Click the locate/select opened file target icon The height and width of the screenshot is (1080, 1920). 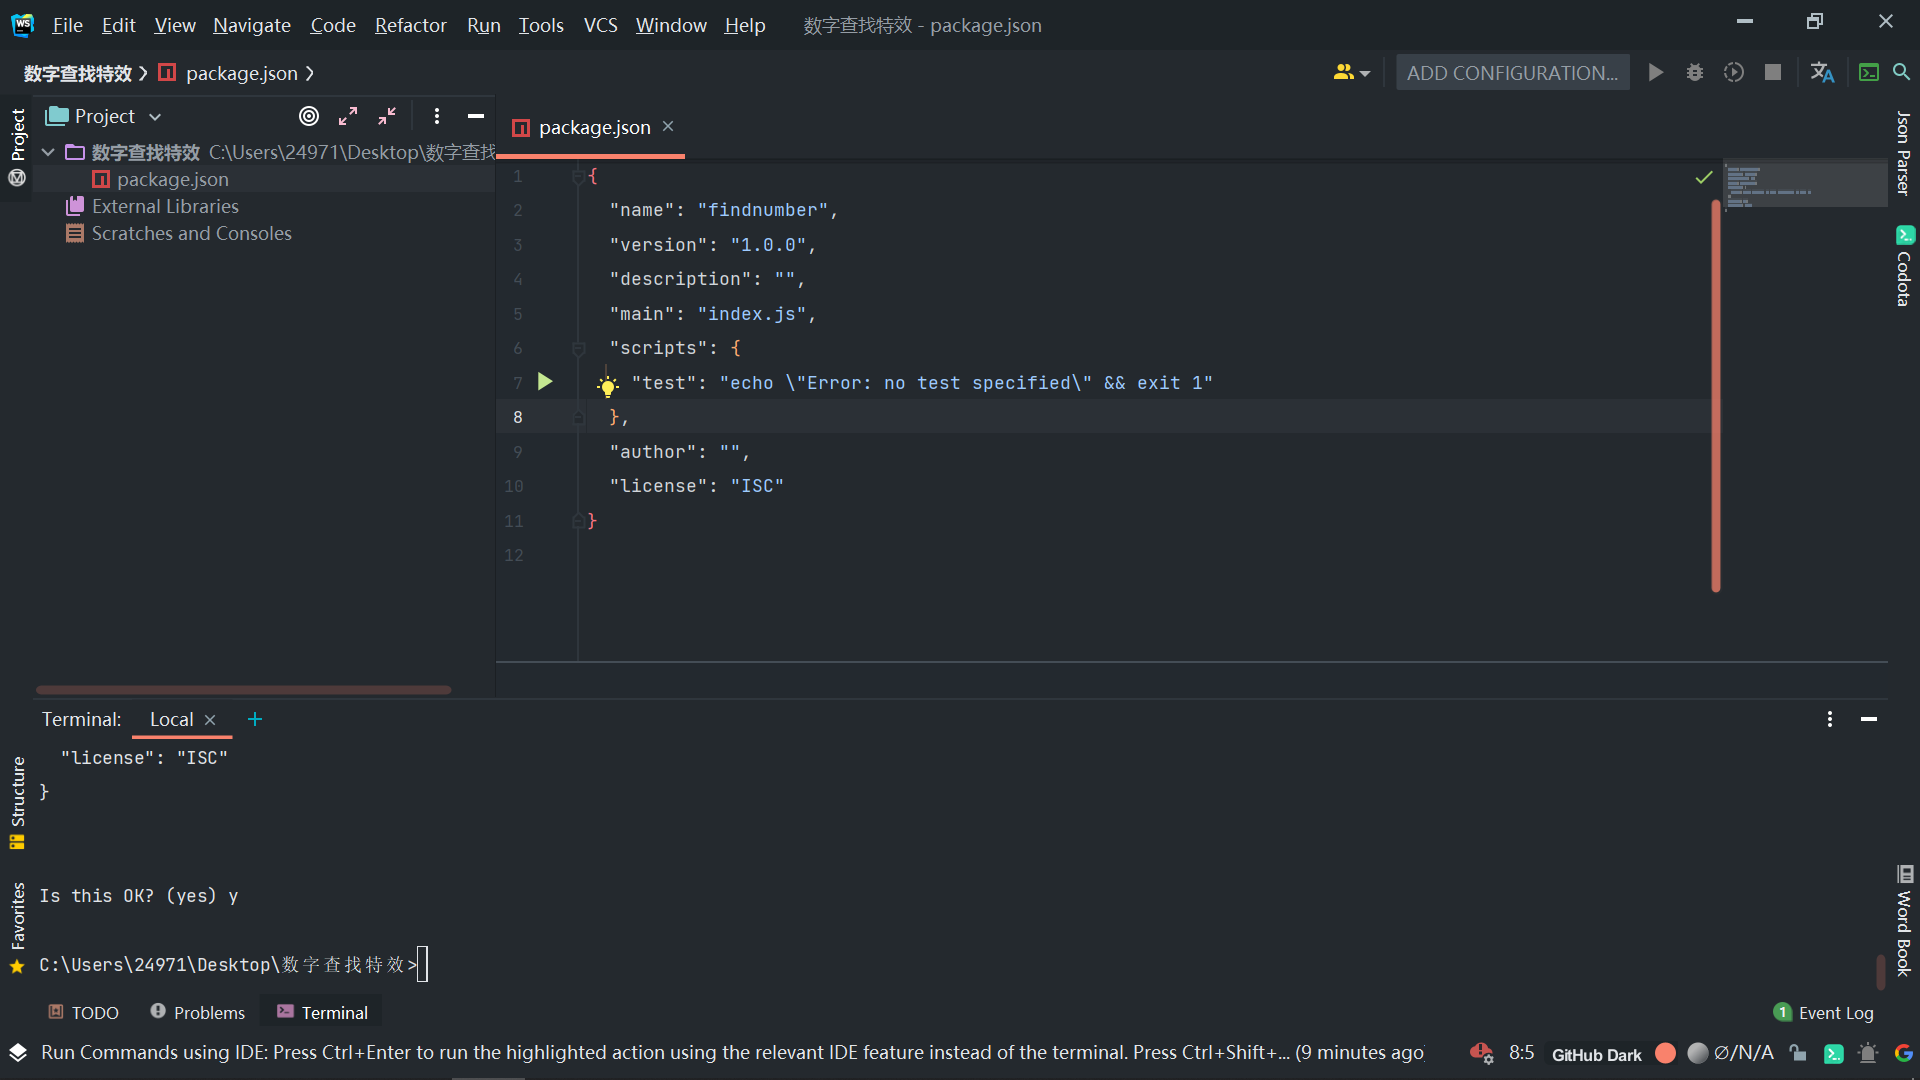pyautogui.click(x=309, y=116)
